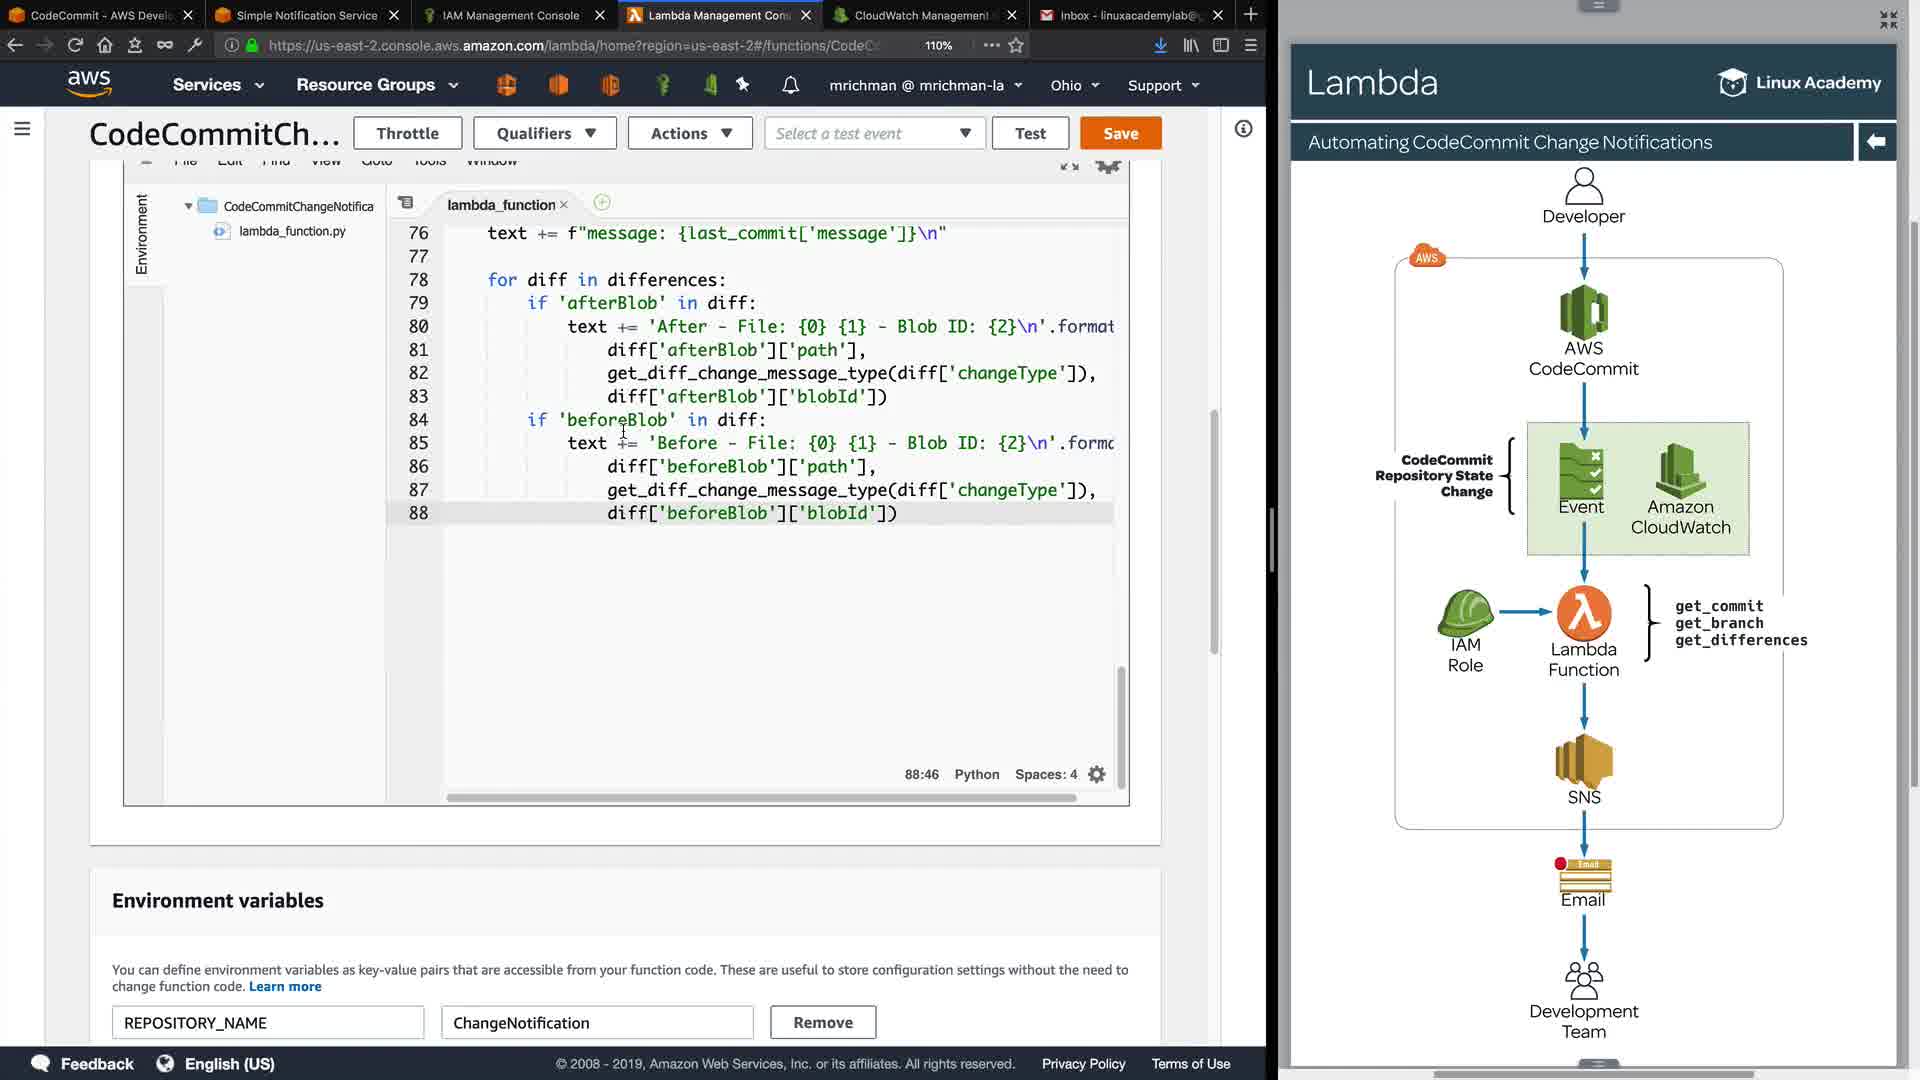
Task: Click the editor horizontal scrollbar
Action: [760, 798]
